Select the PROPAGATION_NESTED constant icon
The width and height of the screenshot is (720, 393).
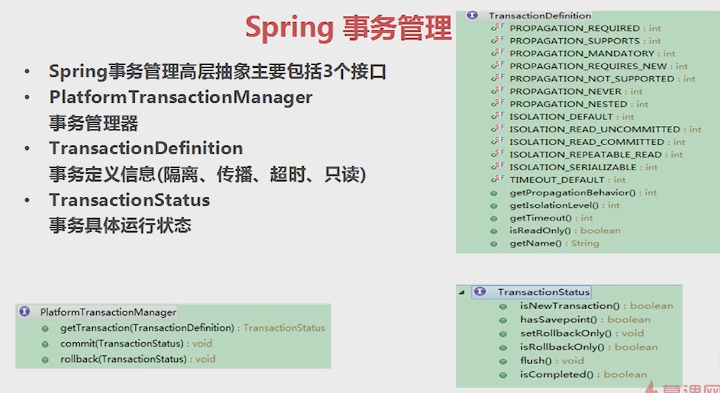coord(497,103)
